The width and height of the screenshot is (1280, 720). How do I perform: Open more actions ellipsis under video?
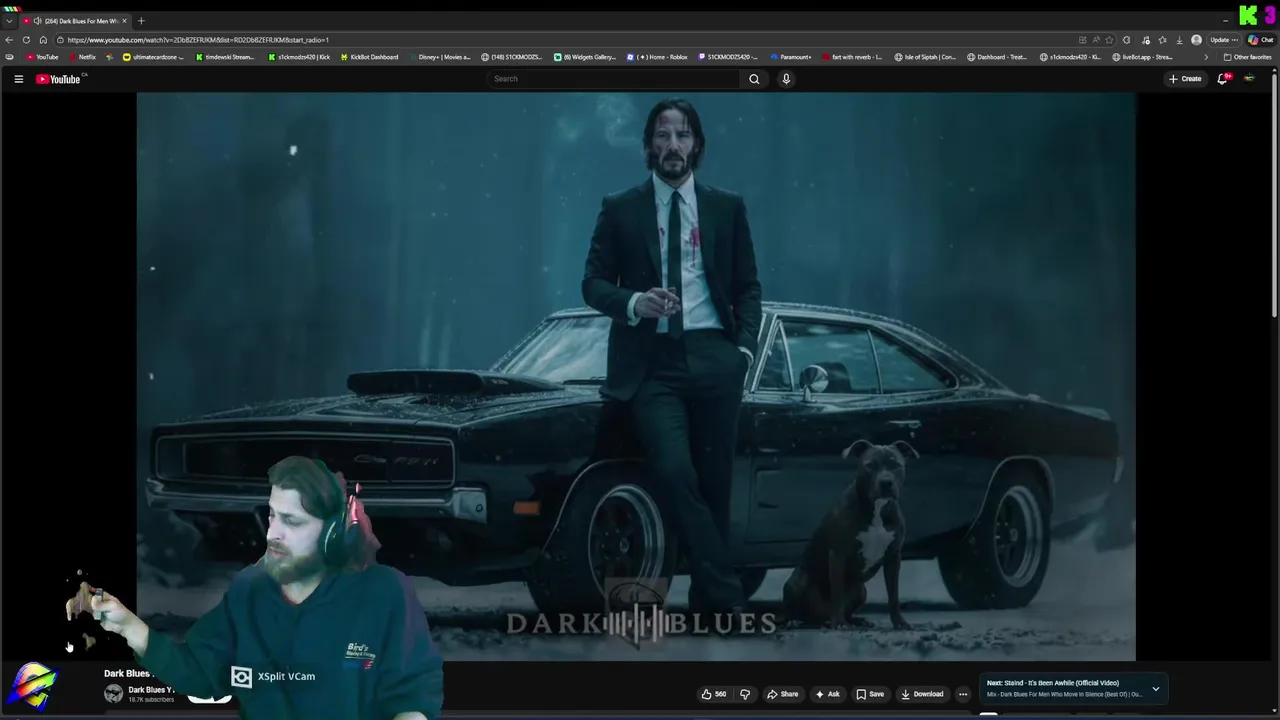tap(963, 694)
